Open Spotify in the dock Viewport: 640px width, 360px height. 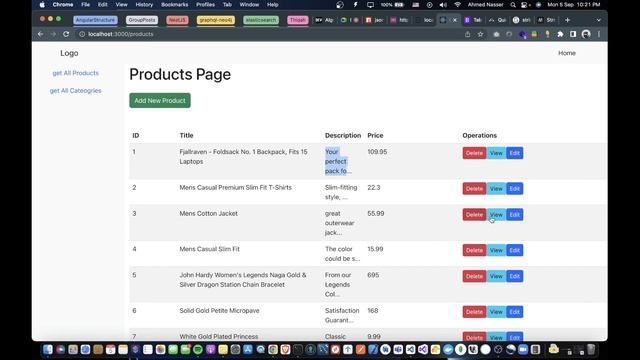pyautogui.click(x=198, y=349)
